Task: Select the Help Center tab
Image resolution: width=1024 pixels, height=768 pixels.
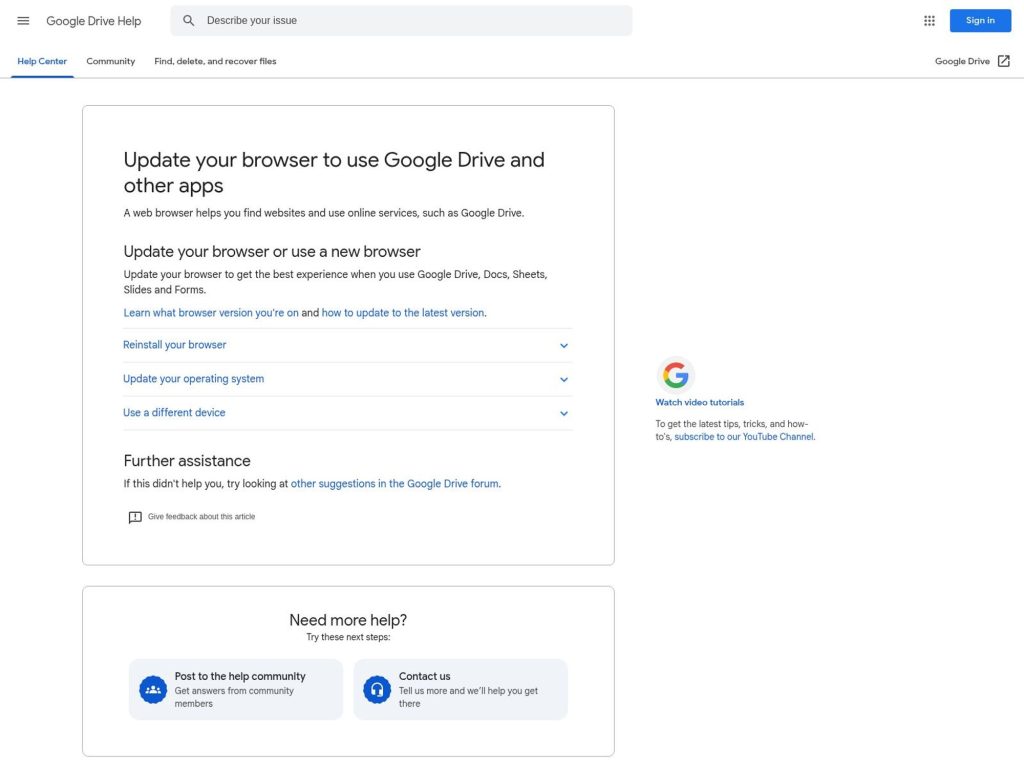Action: pyautogui.click(x=42, y=61)
